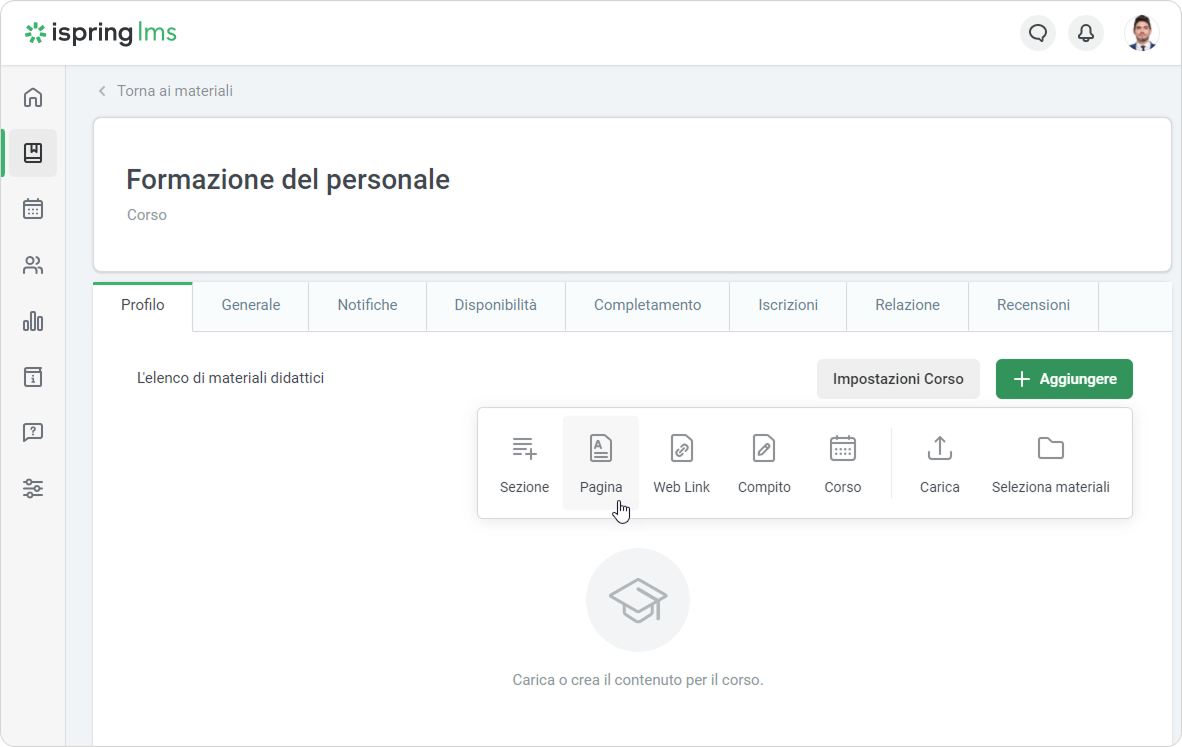Click Carica to upload content

[939, 463]
